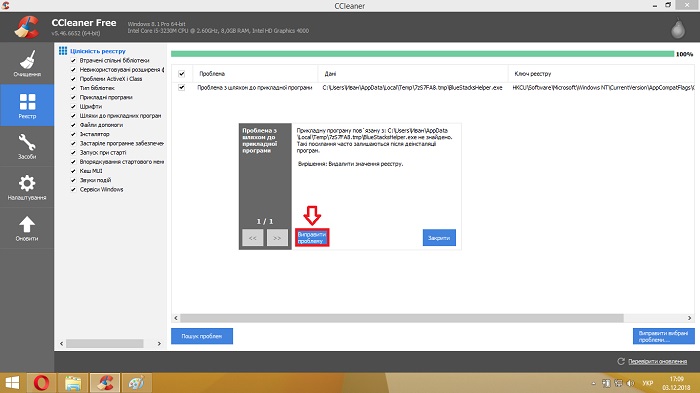Click the Невикористовувані розширення label

(x=121, y=70)
